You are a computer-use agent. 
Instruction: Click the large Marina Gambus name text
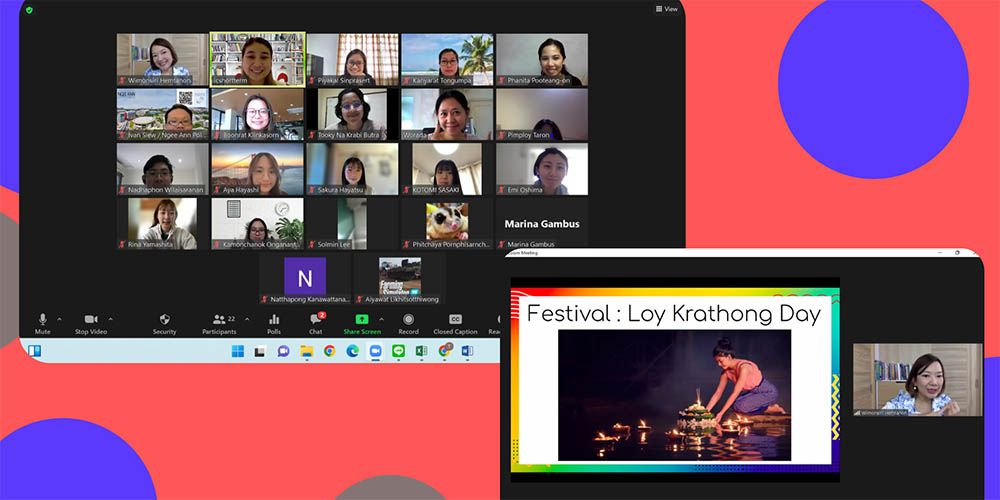tap(541, 224)
